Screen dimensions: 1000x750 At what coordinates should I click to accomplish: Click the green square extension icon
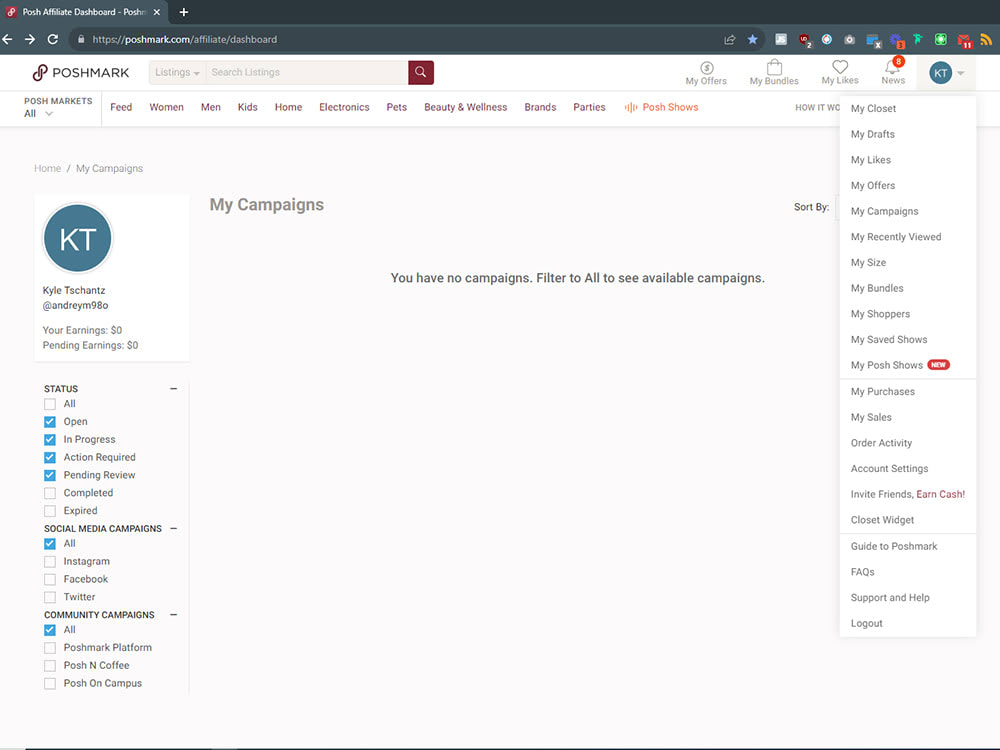coord(941,40)
